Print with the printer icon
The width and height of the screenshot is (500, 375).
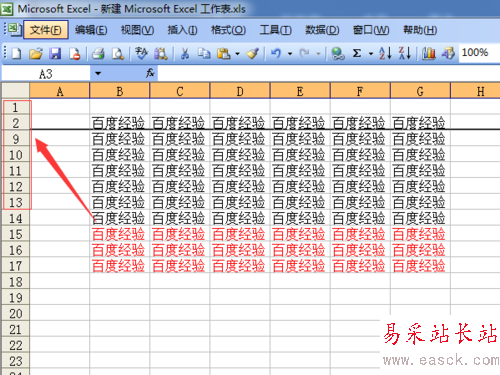[98, 53]
